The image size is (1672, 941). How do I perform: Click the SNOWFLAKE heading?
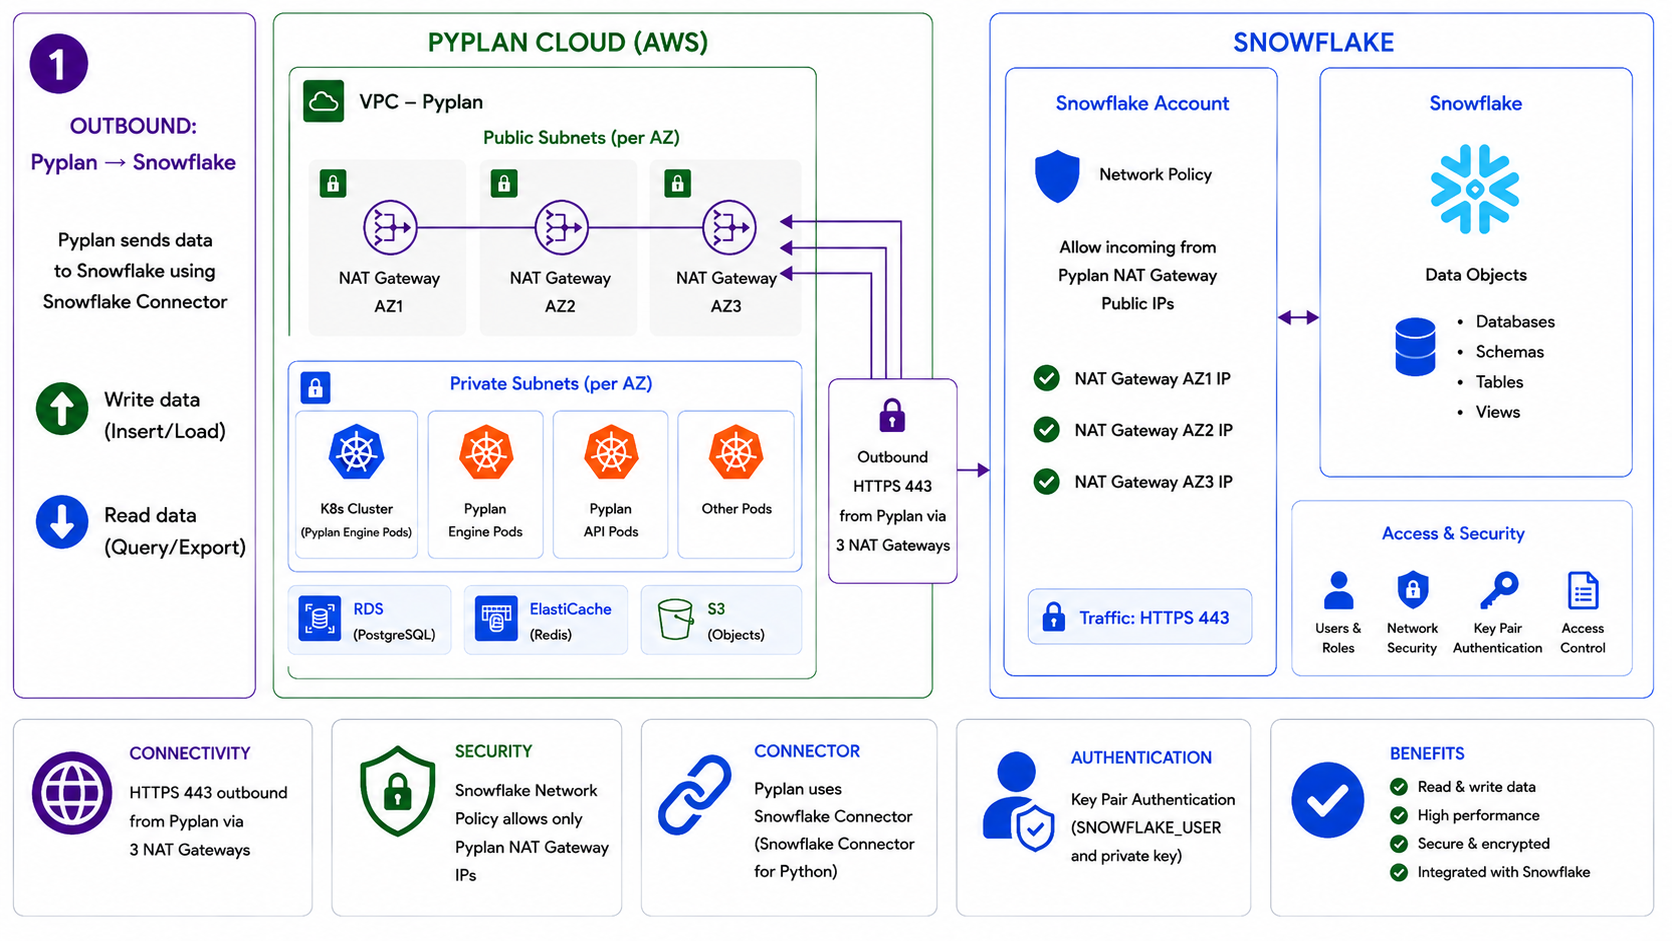coord(1313,42)
